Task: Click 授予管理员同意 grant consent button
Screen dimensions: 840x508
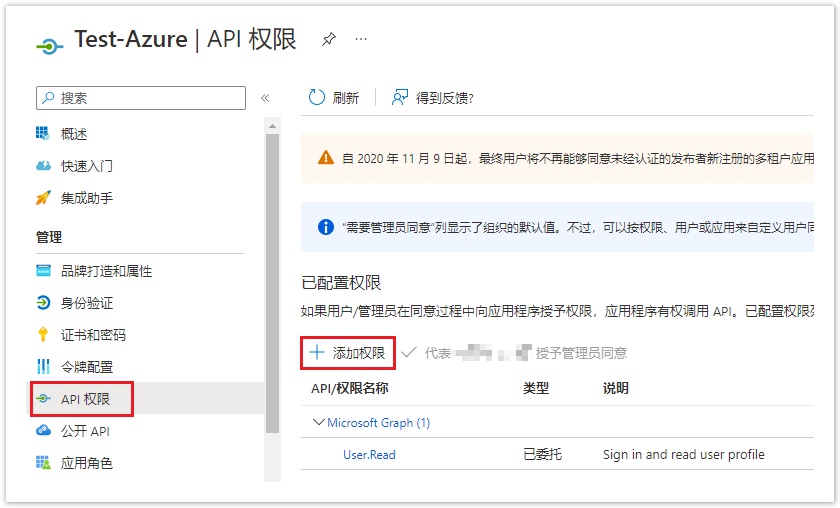Action: point(581,353)
